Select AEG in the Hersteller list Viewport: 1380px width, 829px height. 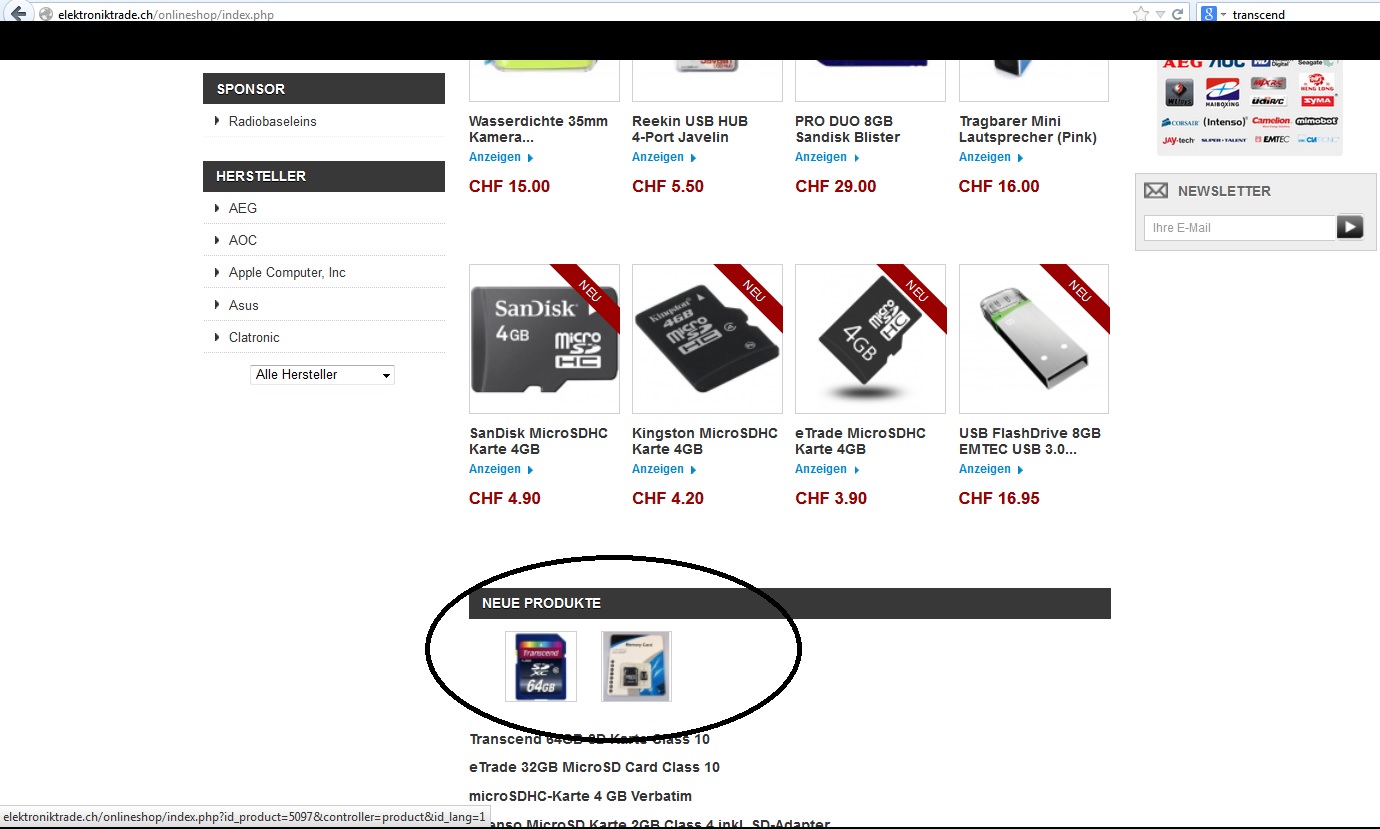click(x=243, y=208)
